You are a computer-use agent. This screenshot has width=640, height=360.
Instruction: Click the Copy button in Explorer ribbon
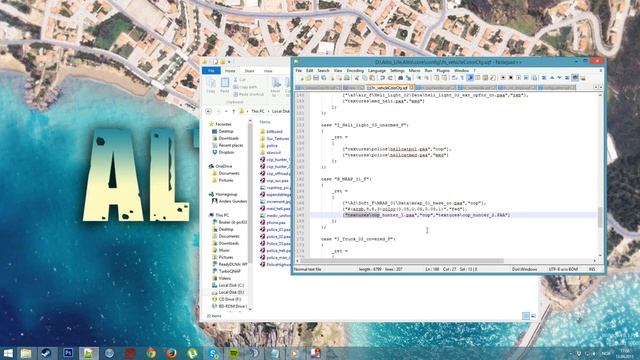pos(211,86)
